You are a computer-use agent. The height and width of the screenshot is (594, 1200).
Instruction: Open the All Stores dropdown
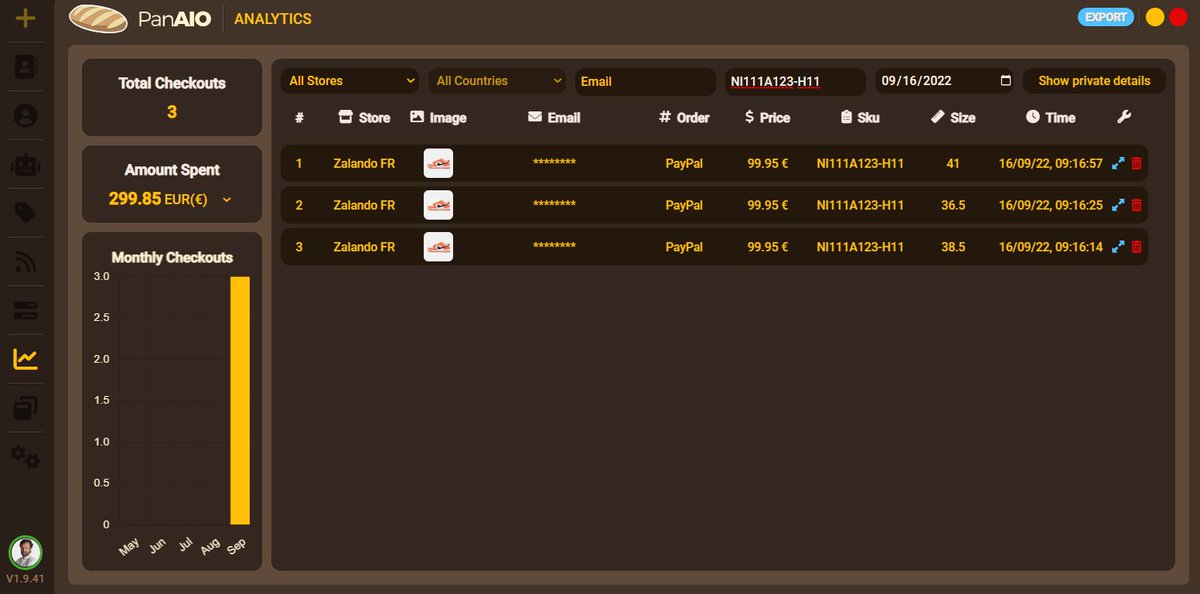click(x=352, y=81)
